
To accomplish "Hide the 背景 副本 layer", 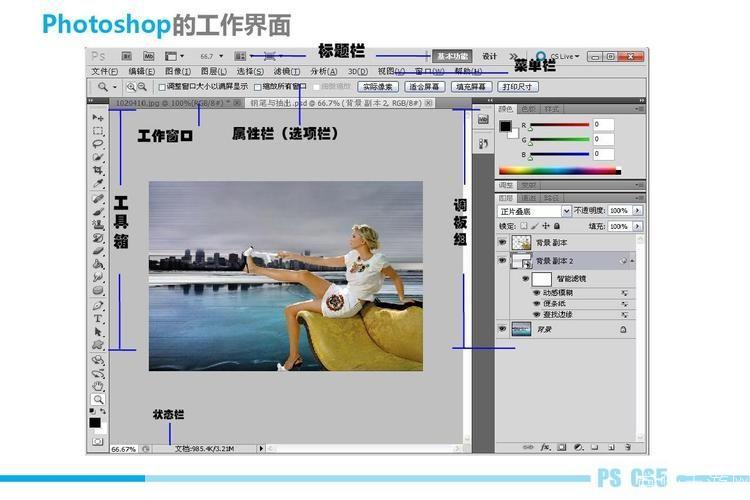I will pyautogui.click(x=502, y=243).
